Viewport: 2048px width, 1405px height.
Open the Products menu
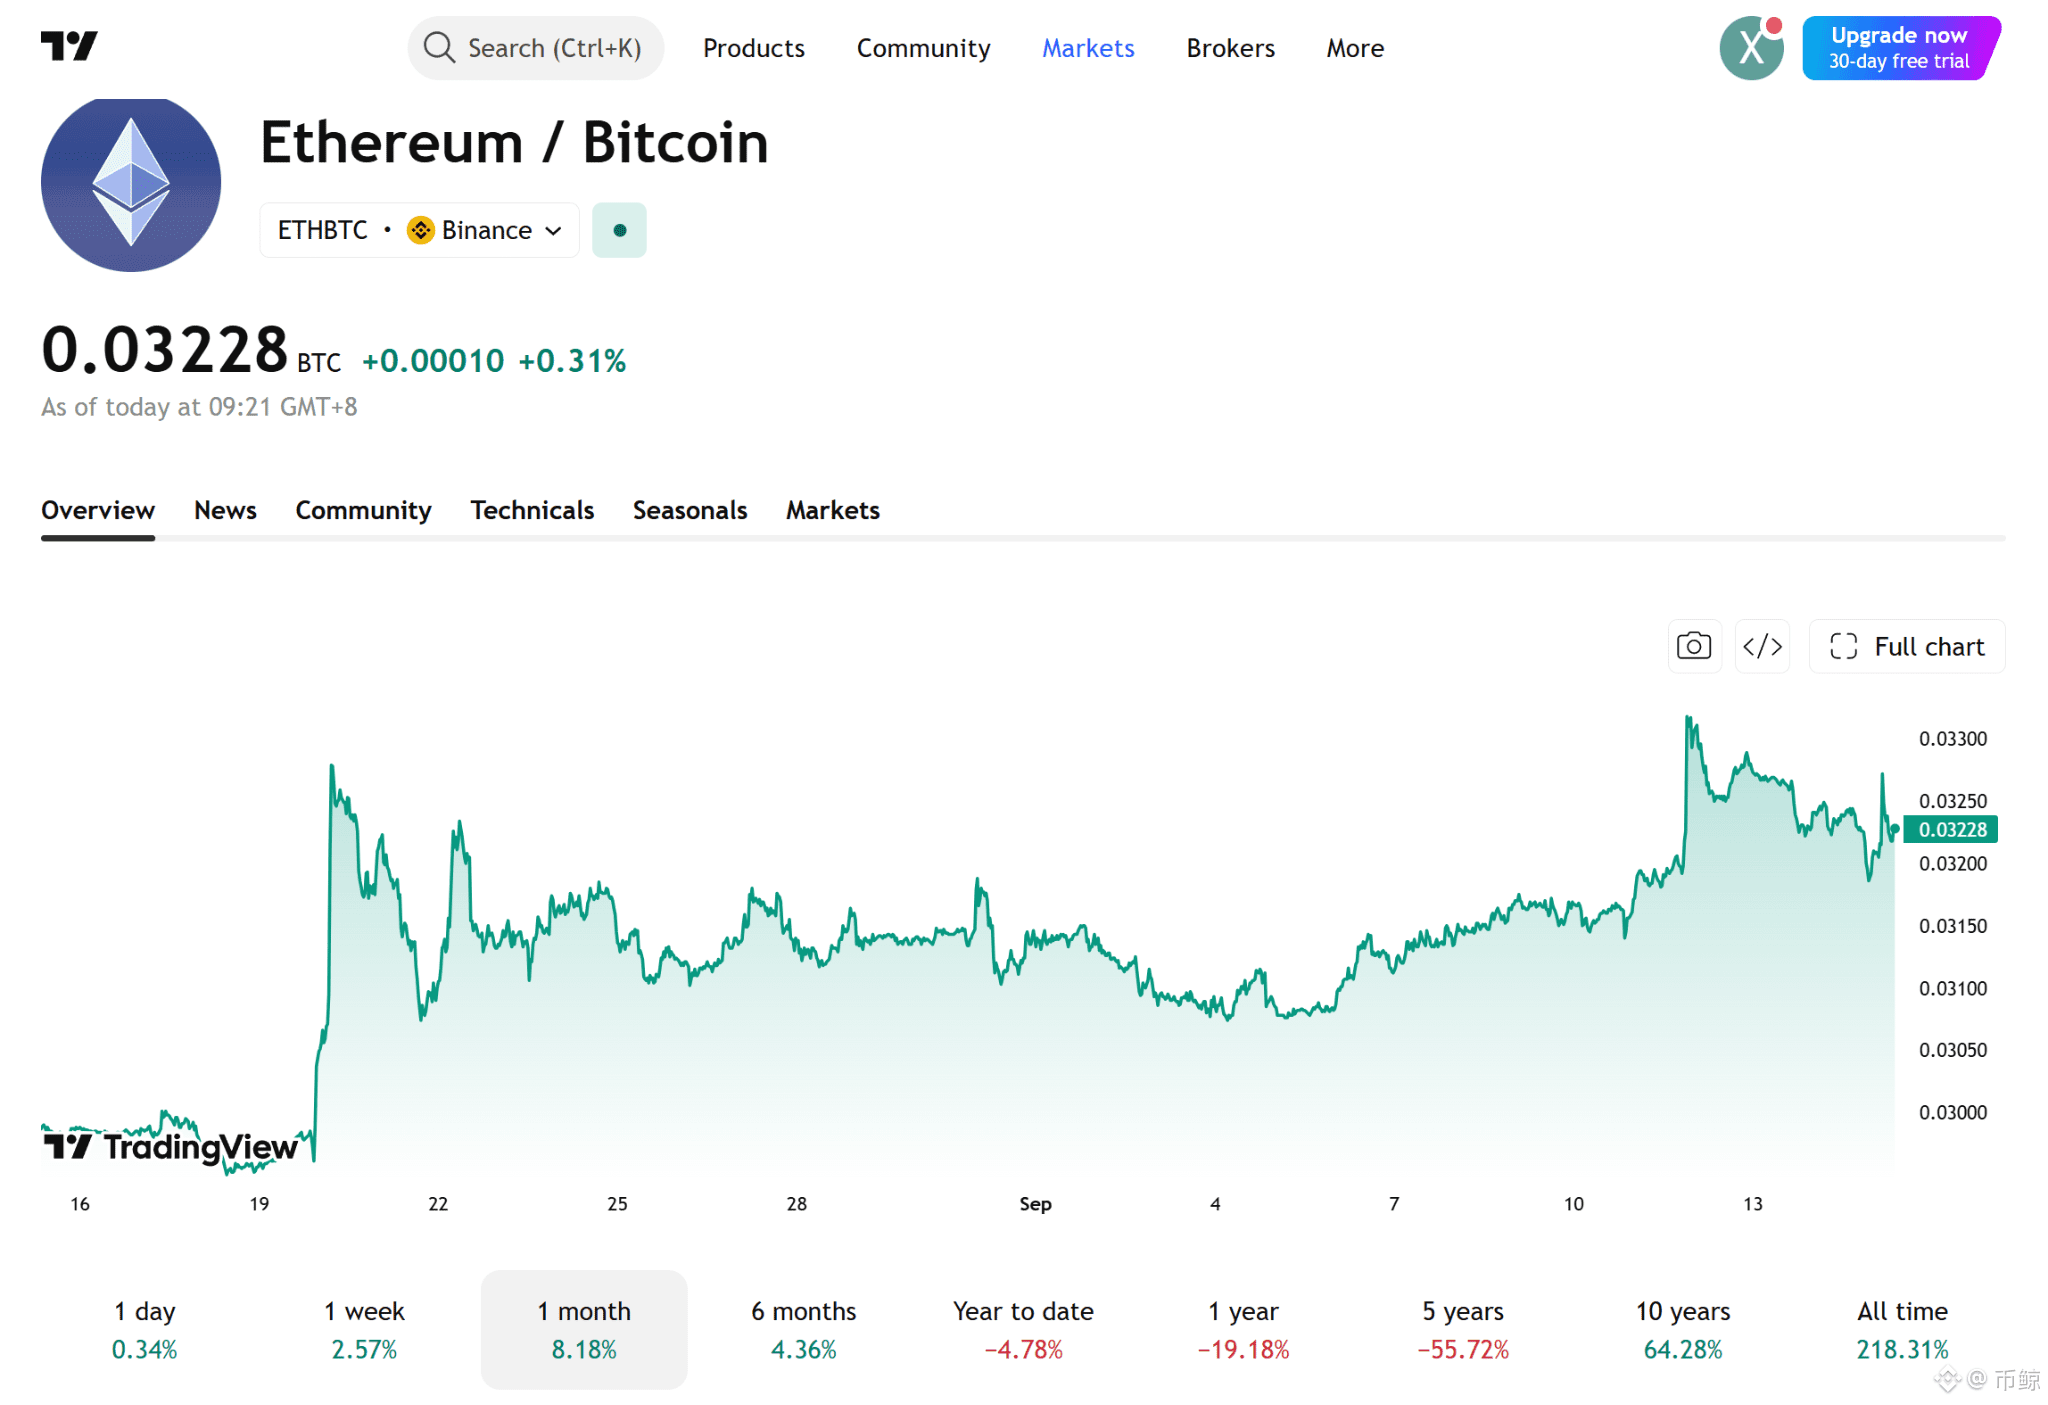tap(754, 48)
